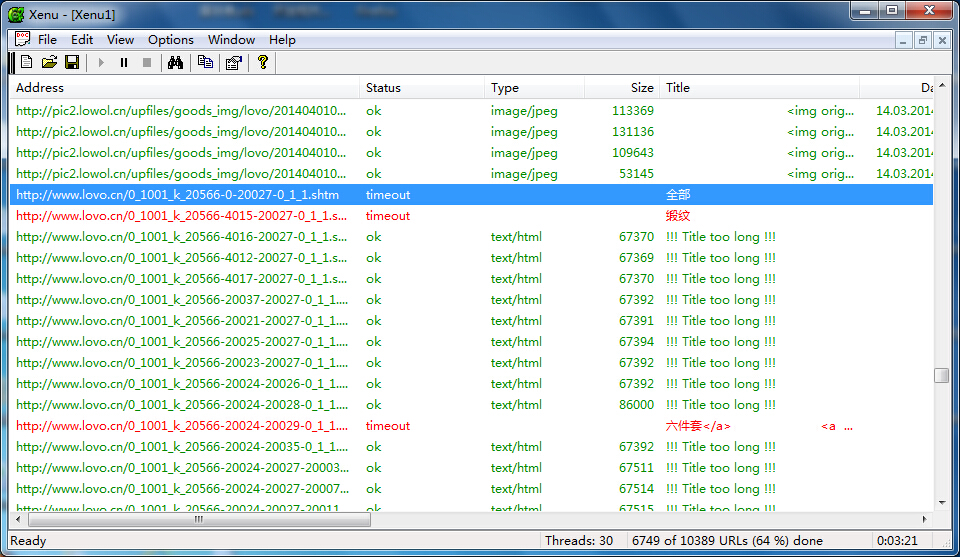Open the Window menu
The height and width of the screenshot is (557, 960).
point(231,40)
